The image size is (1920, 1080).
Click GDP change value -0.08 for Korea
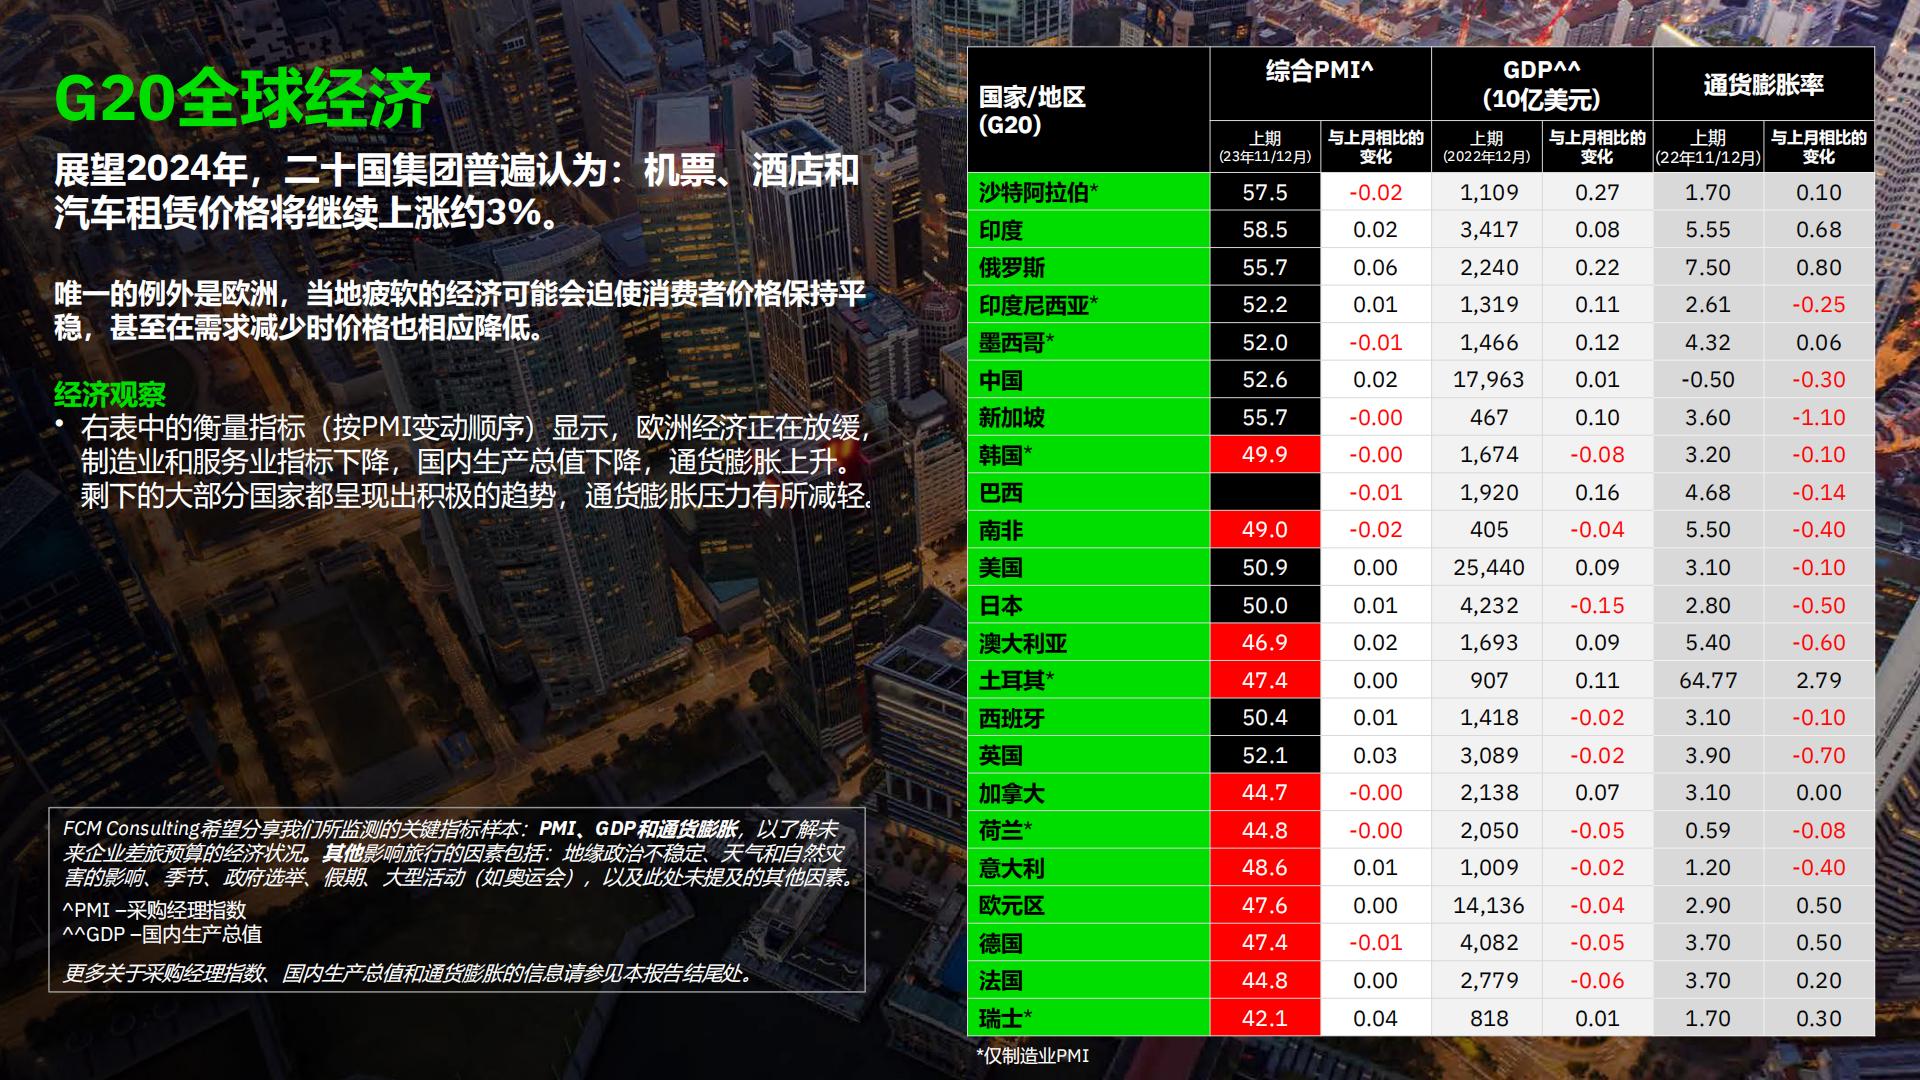click(x=1597, y=455)
